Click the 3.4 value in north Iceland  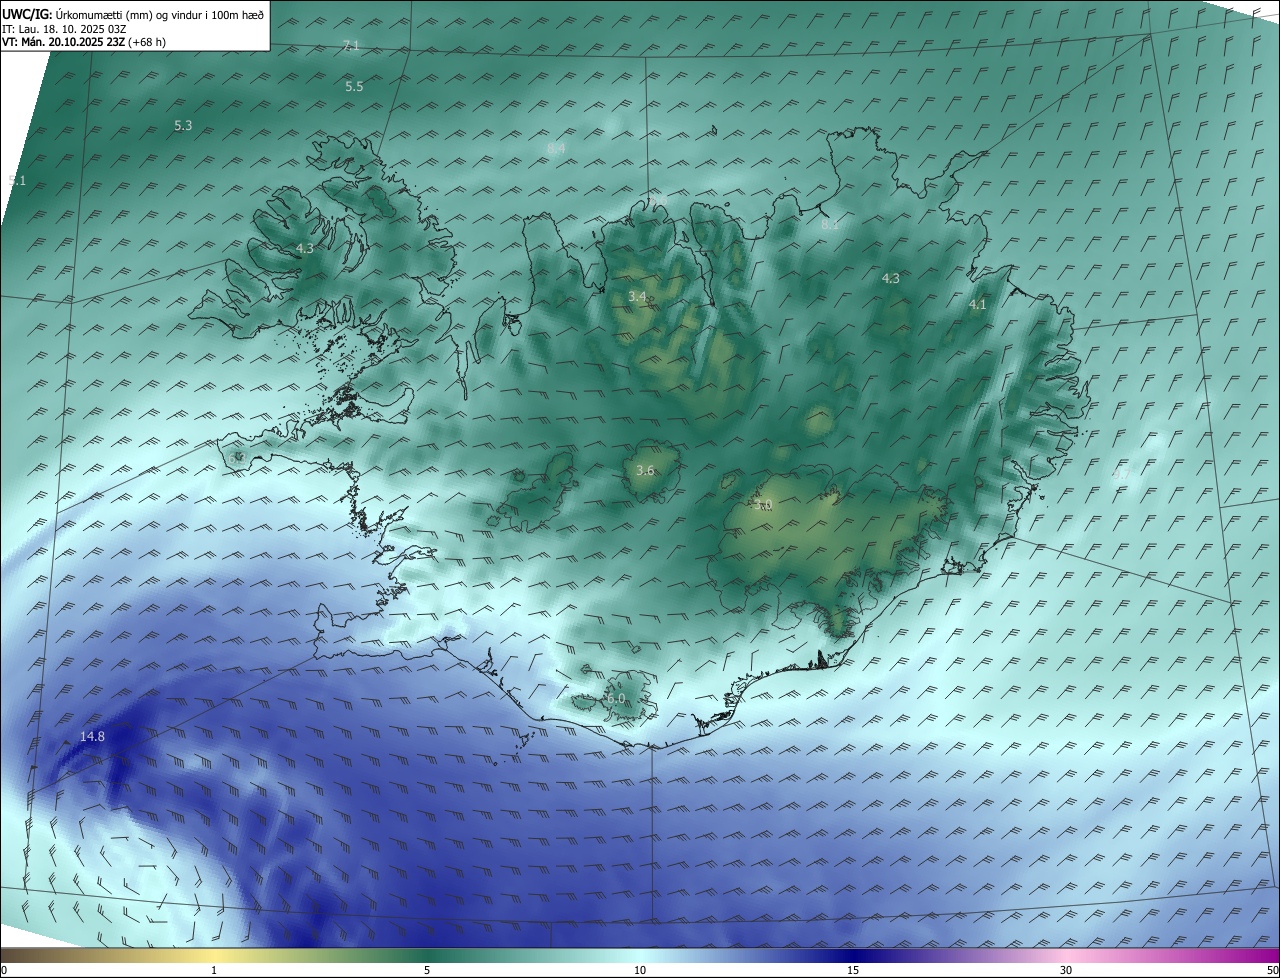pyautogui.click(x=637, y=297)
